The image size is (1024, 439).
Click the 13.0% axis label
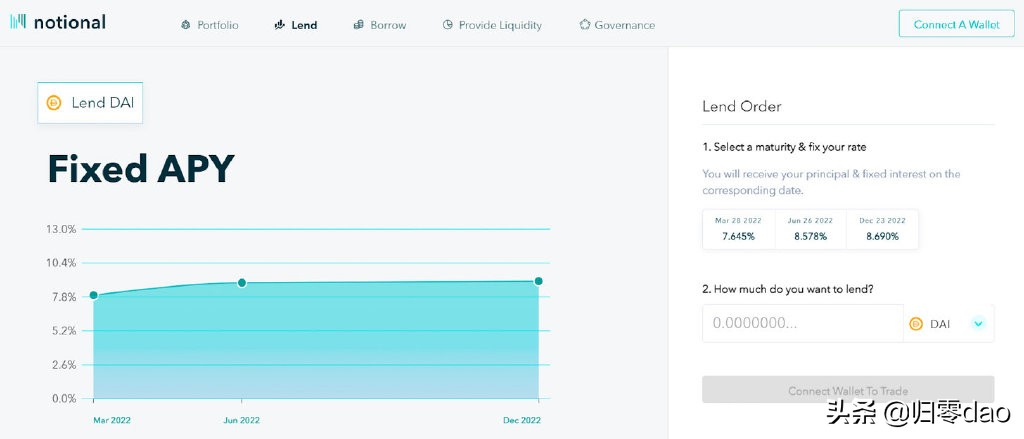[x=61, y=229]
